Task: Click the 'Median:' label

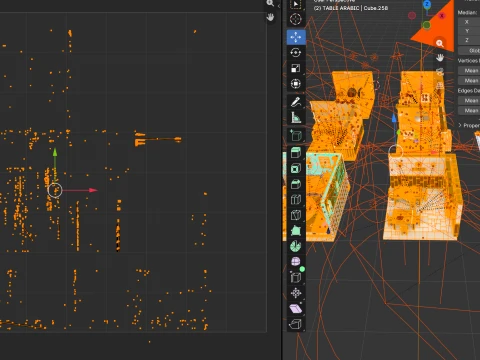Action: click(467, 12)
